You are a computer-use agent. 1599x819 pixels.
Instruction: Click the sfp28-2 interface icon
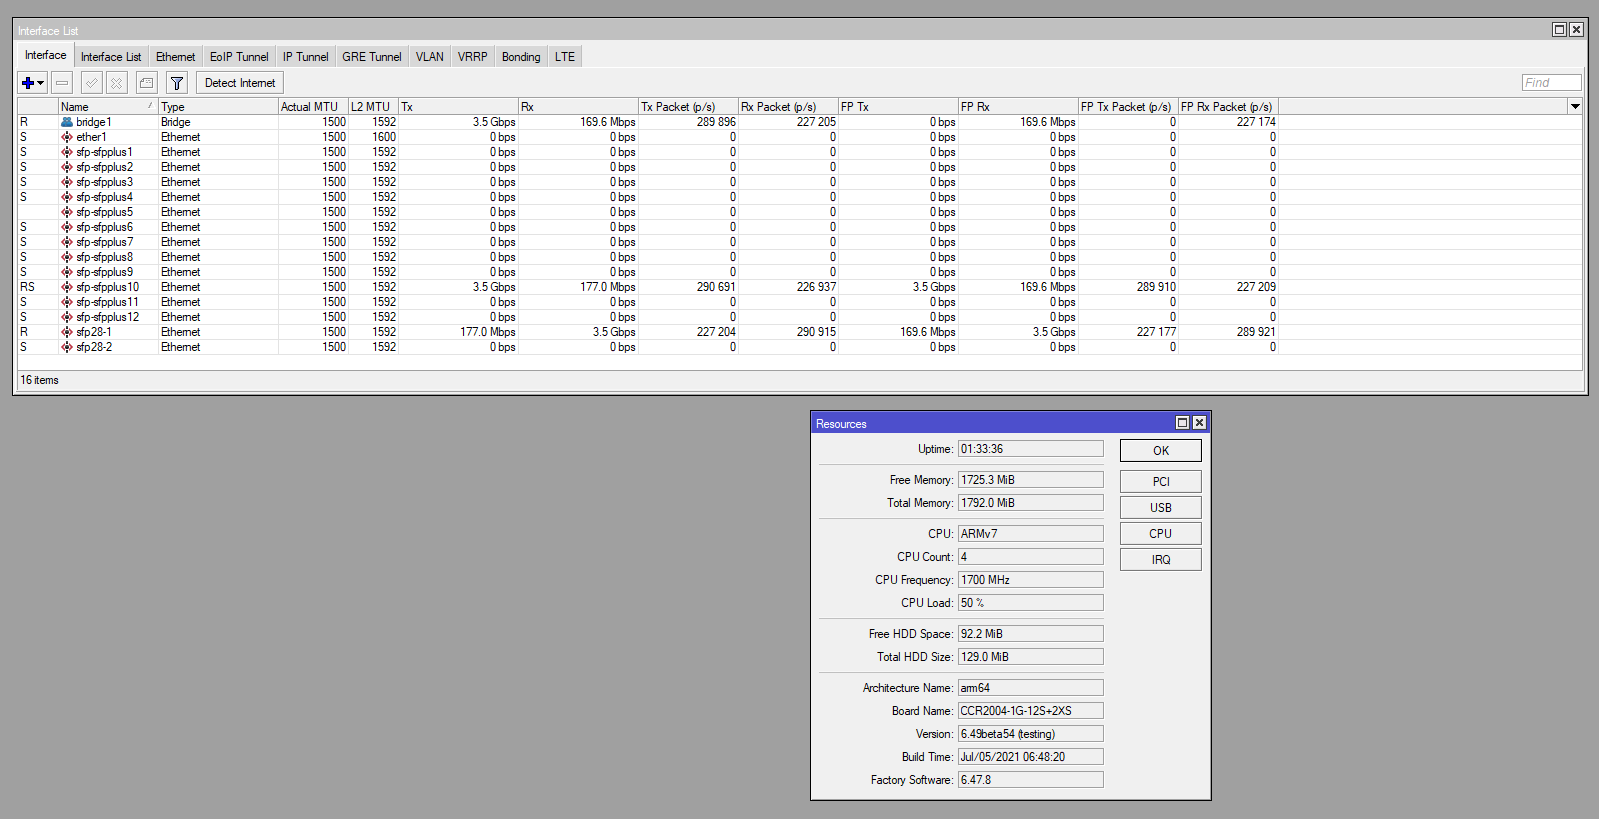[x=67, y=347]
